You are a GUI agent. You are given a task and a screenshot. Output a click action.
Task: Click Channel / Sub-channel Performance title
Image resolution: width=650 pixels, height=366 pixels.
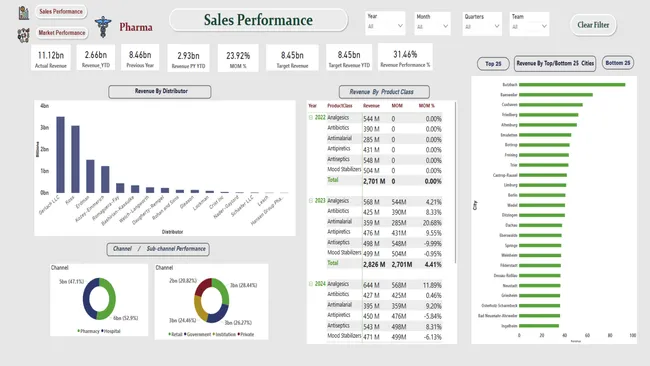click(x=158, y=249)
